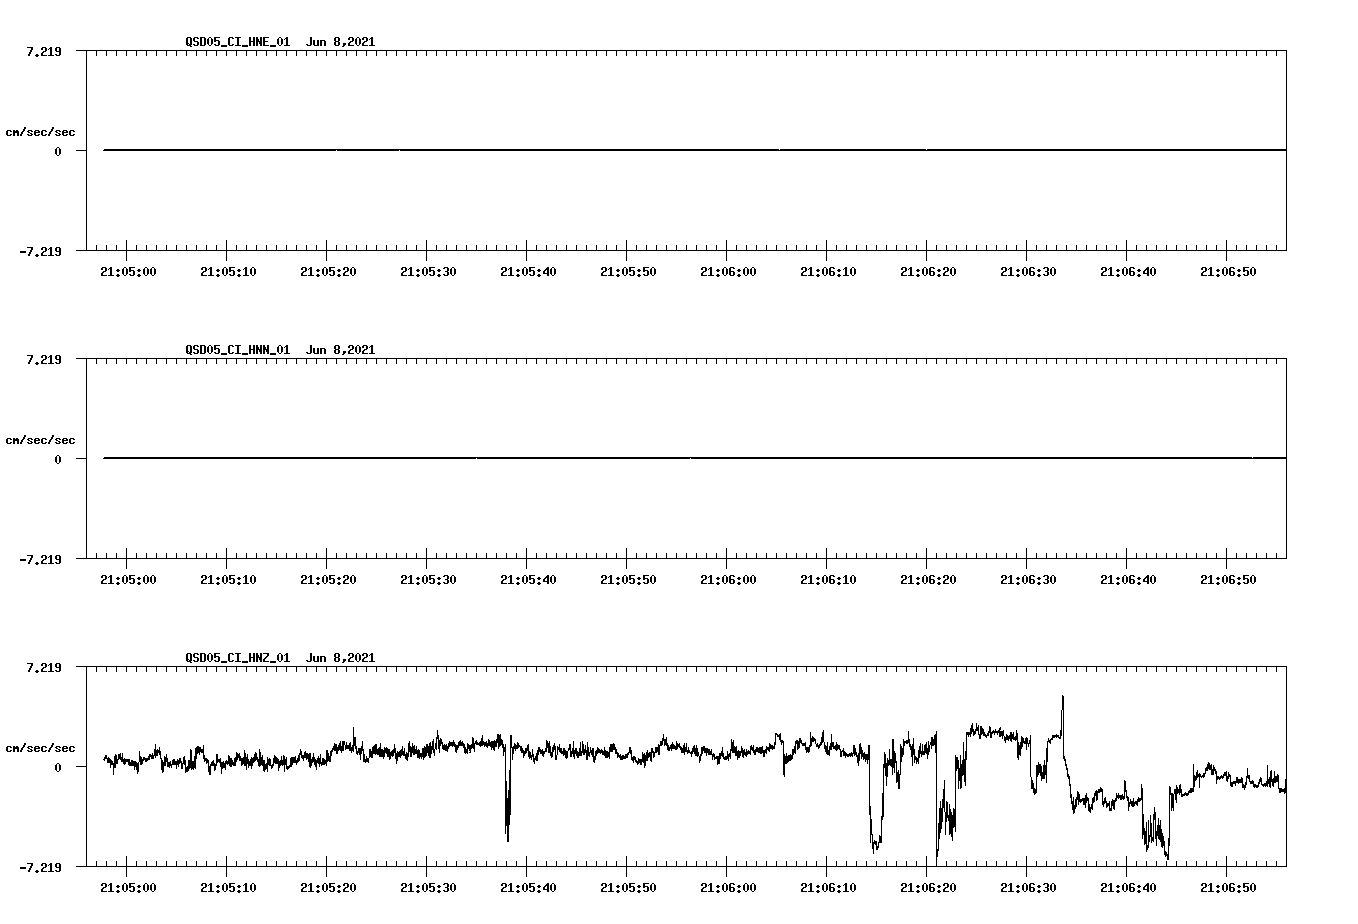
Task: Pick the 21:06:10 time label under HNE plot
Action: 828,271
